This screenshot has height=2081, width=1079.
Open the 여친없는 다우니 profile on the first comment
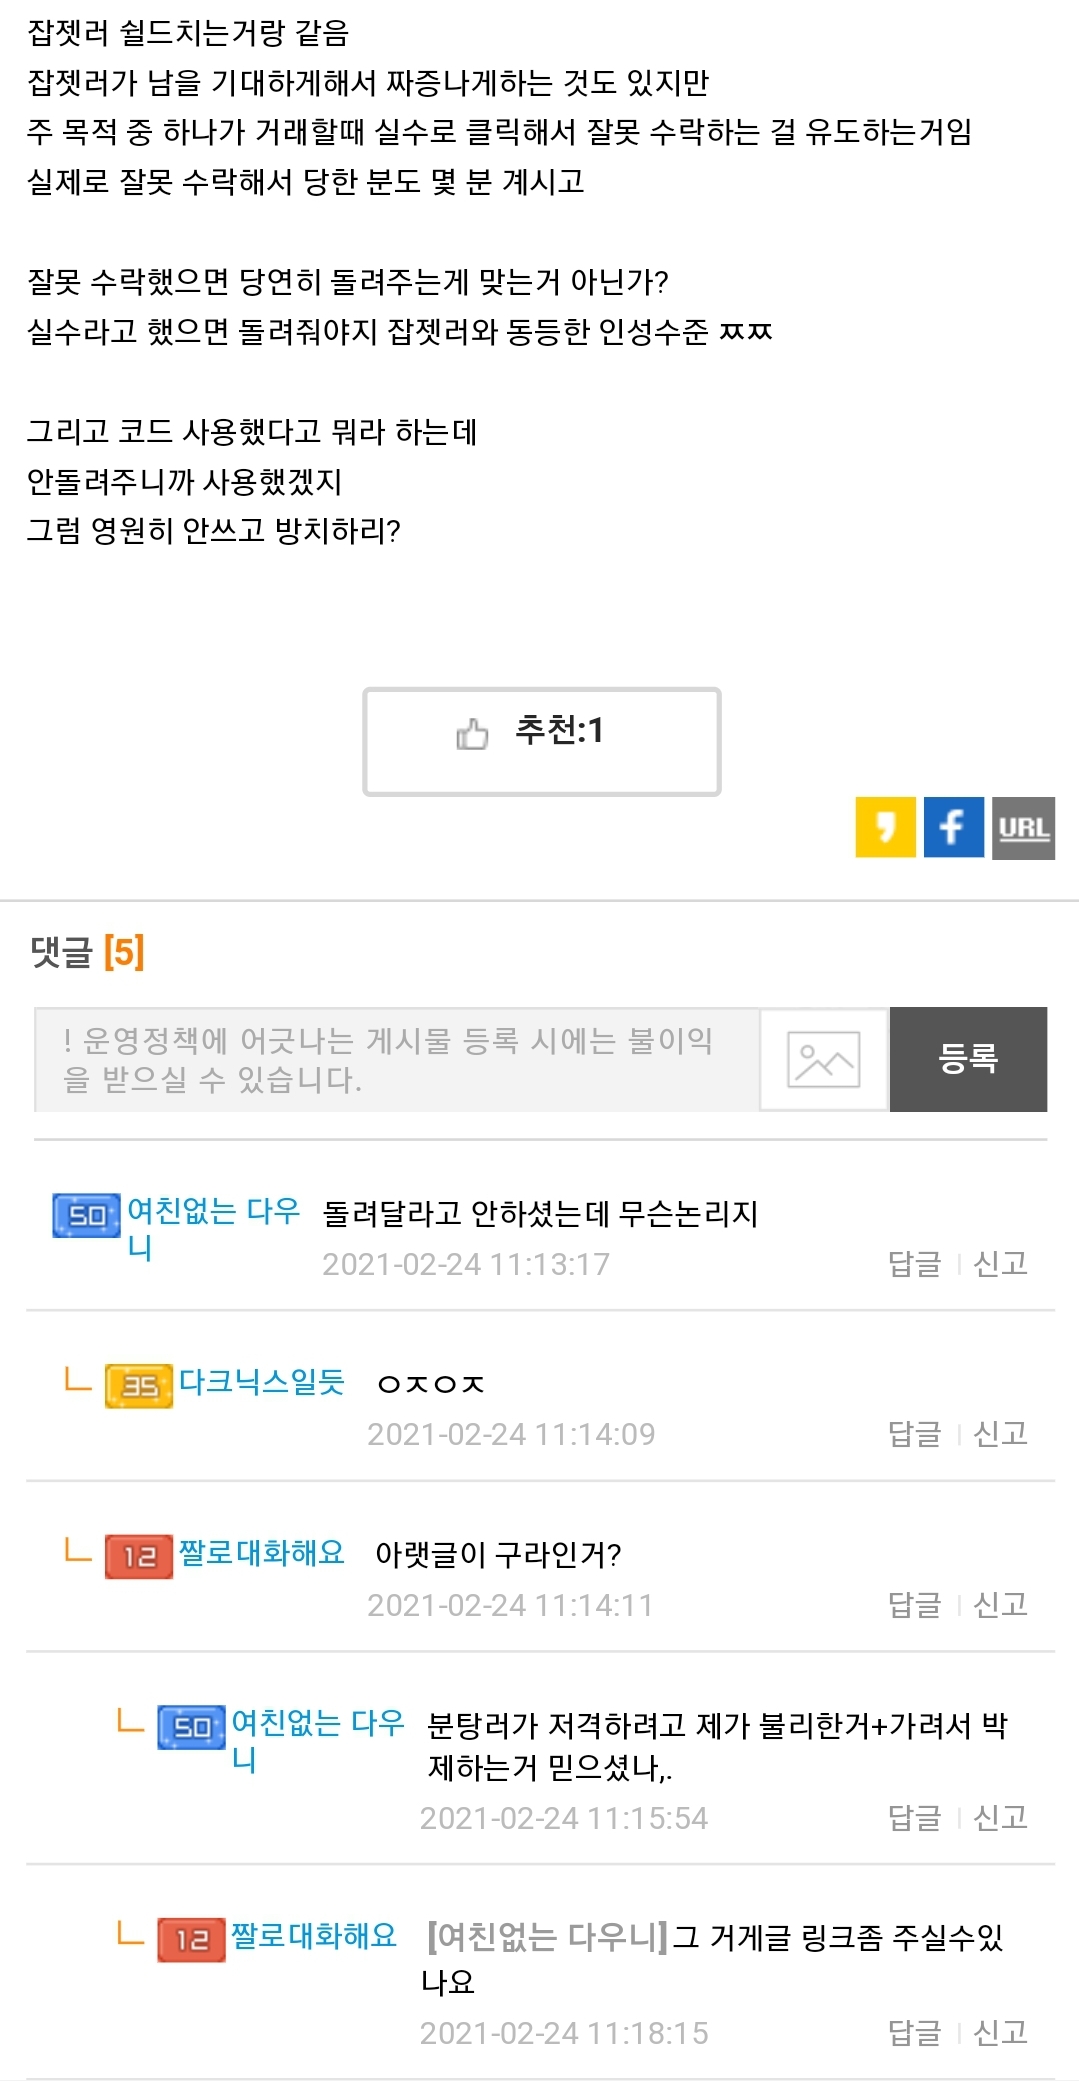pyautogui.click(x=213, y=1212)
